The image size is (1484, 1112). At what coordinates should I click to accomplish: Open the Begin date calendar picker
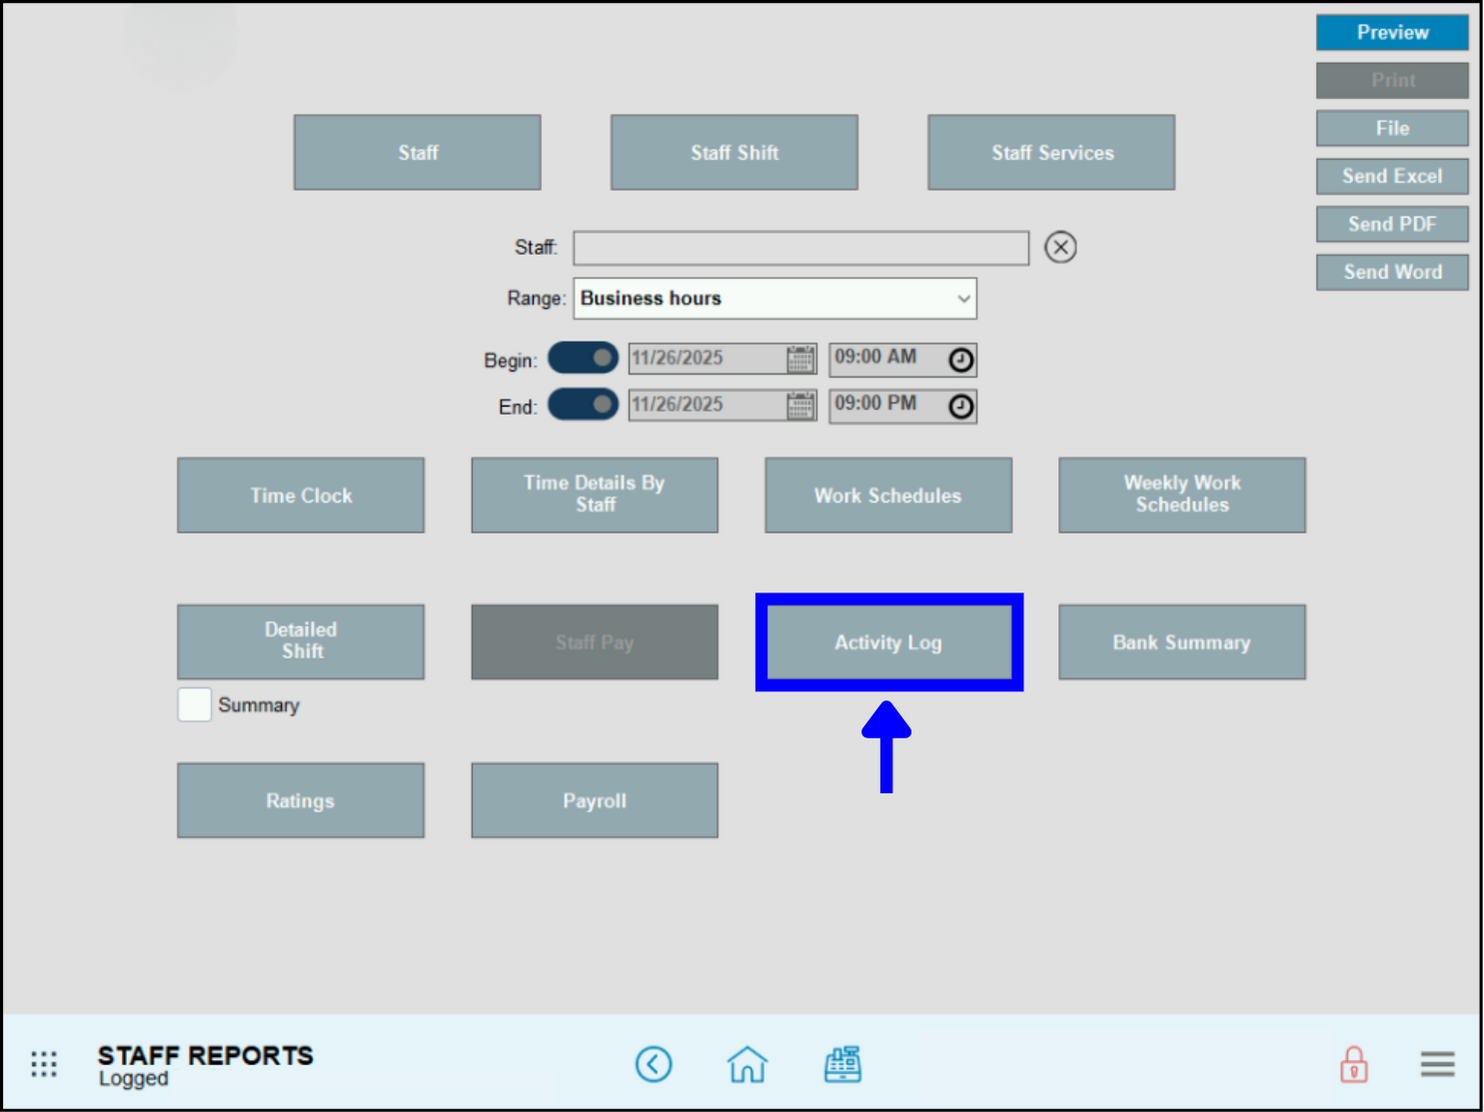point(800,359)
